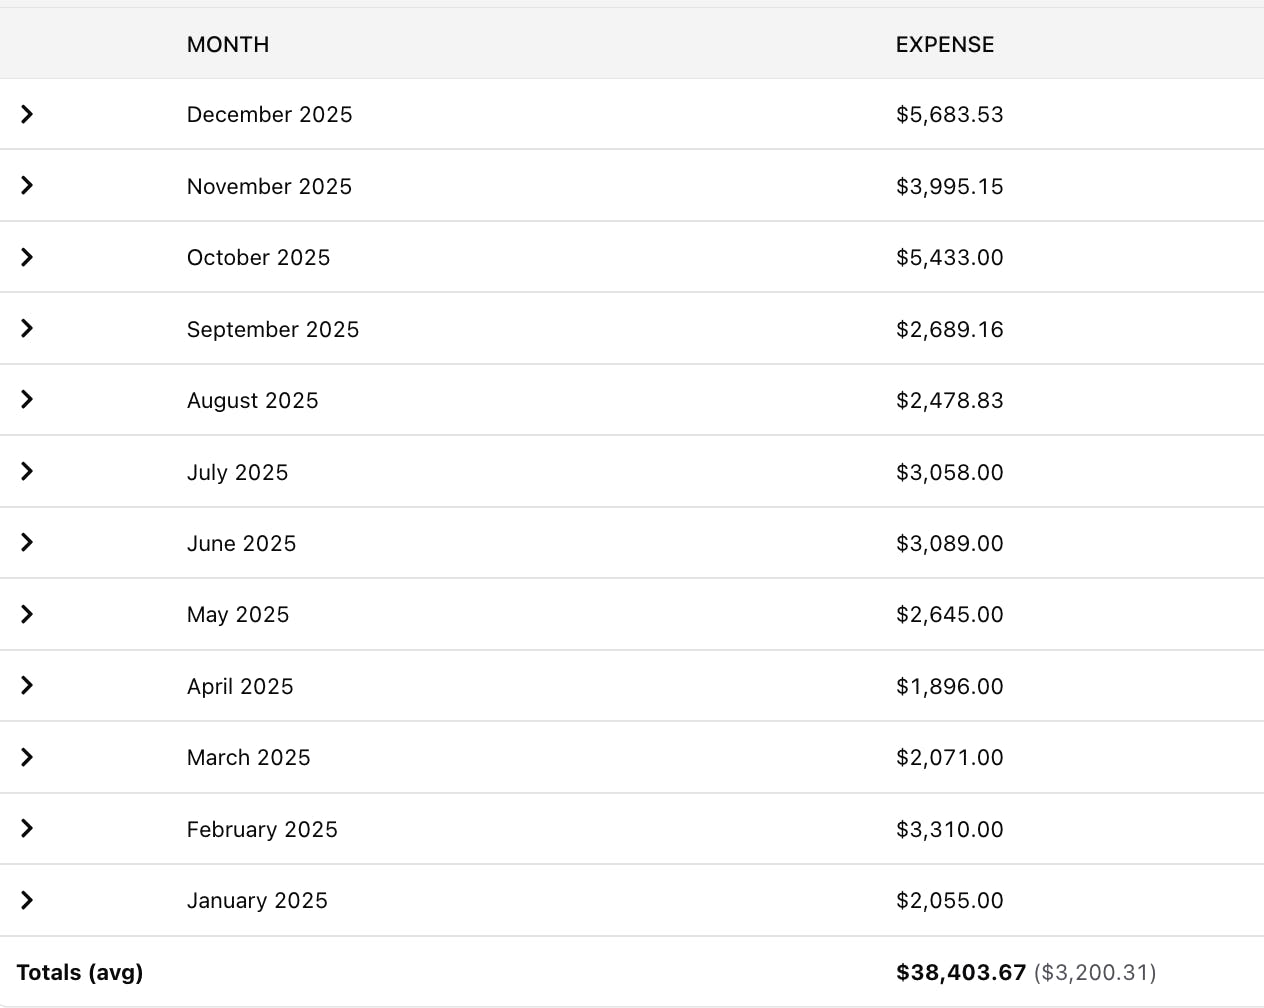Expand the January 2025 row chevron
This screenshot has width=1264, height=1008.
[27, 900]
